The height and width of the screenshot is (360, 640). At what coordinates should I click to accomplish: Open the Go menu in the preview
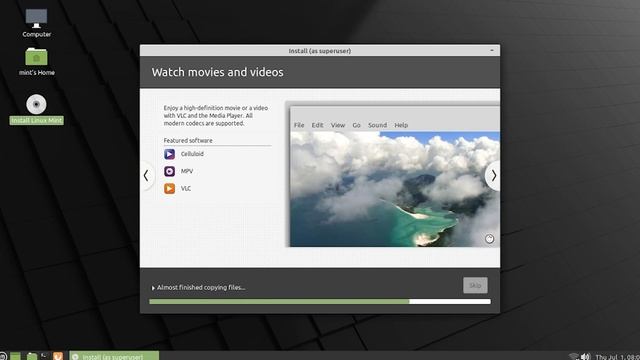(356, 125)
